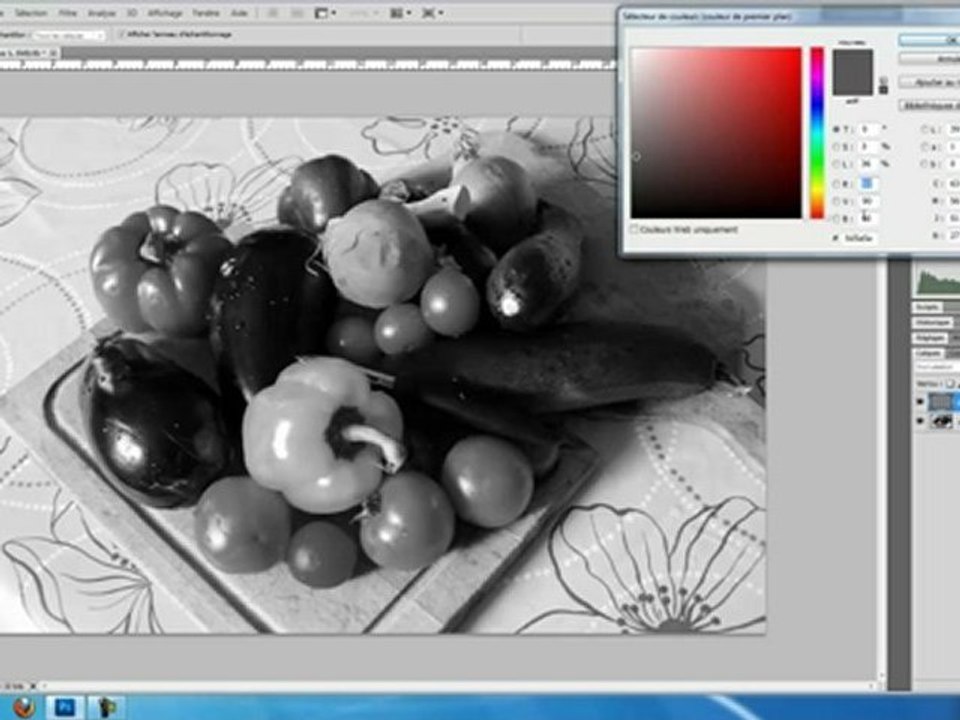Click the new color preview swatch
960x720 pixels.
[x=852, y=61]
